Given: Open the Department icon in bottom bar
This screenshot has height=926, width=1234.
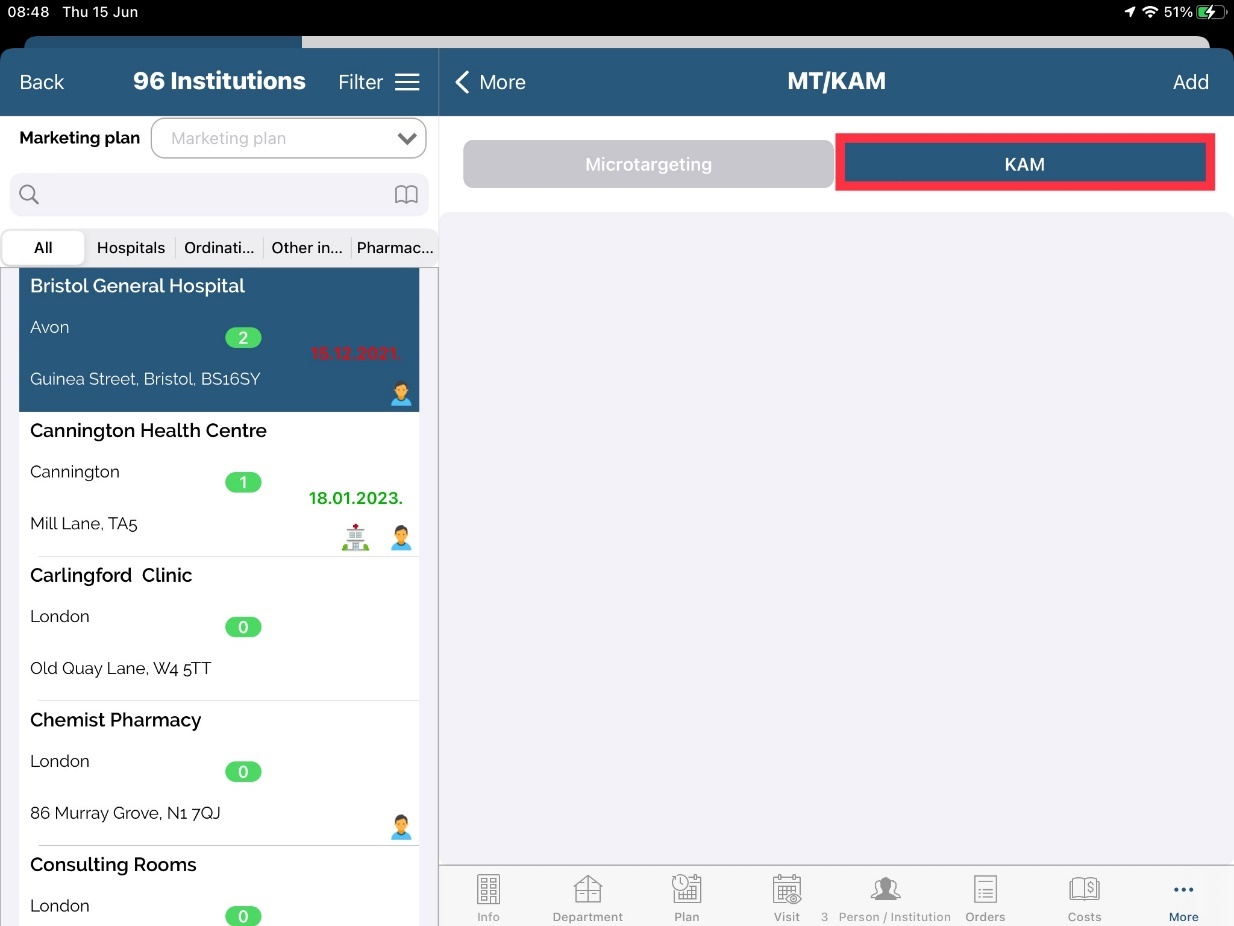Looking at the screenshot, I should tap(587, 890).
